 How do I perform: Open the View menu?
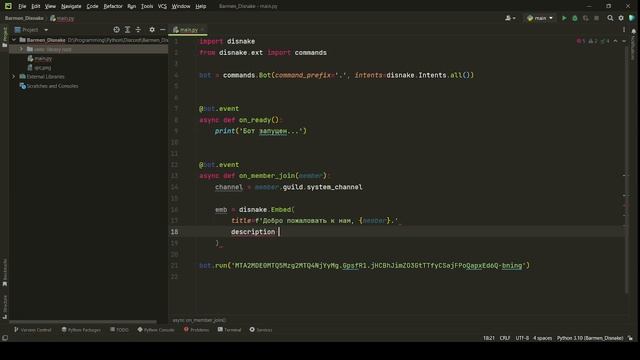point(50,6)
